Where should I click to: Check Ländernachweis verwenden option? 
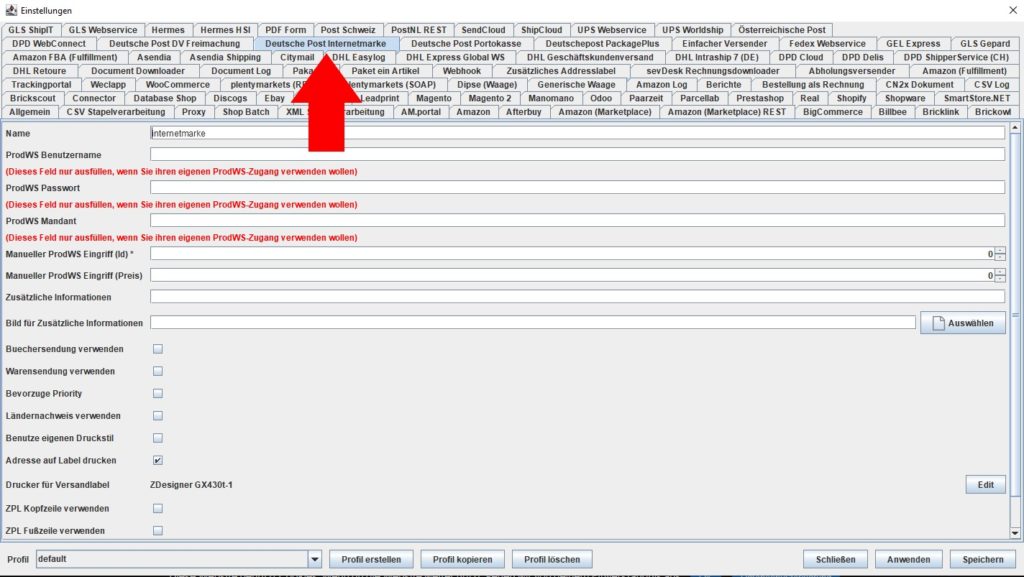point(157,416)
